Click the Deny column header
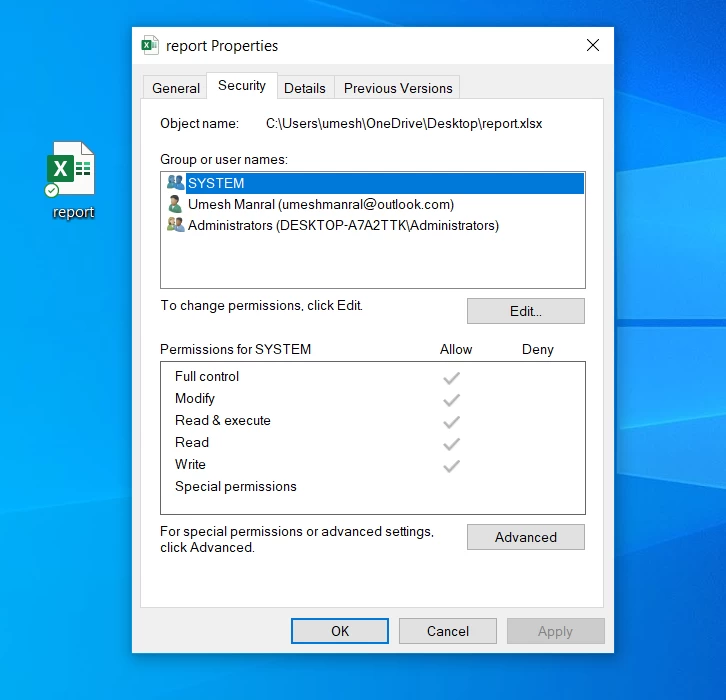 (538, 349)
